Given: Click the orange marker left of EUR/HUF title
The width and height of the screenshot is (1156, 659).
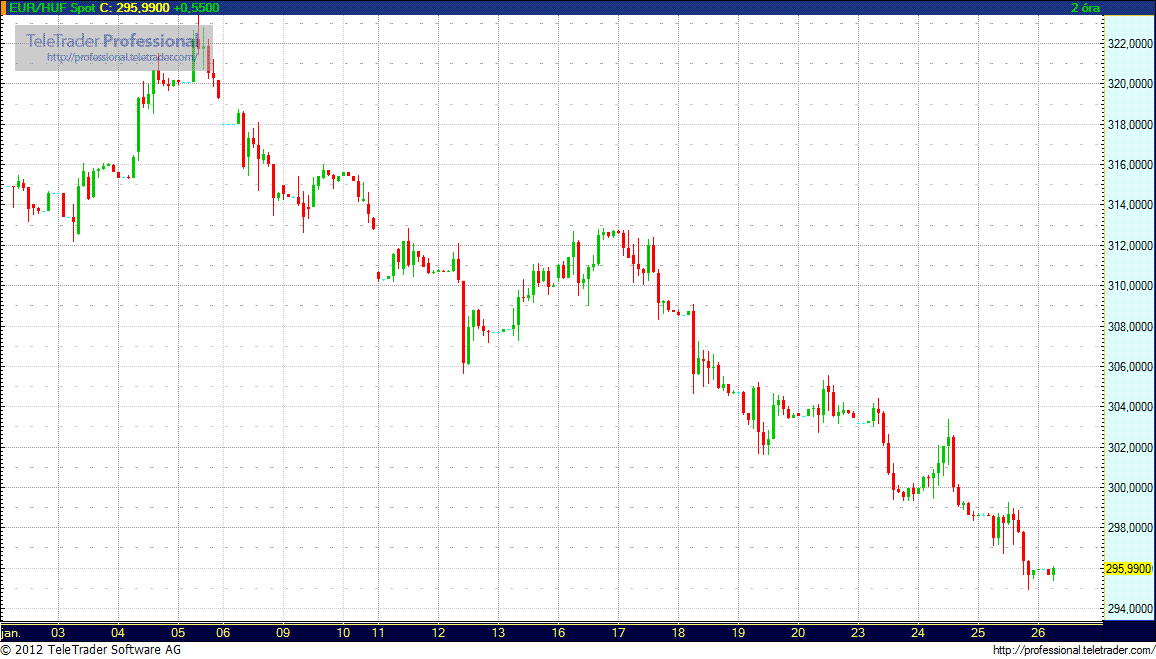Looking at the screenshot, I should pos(3,8).
